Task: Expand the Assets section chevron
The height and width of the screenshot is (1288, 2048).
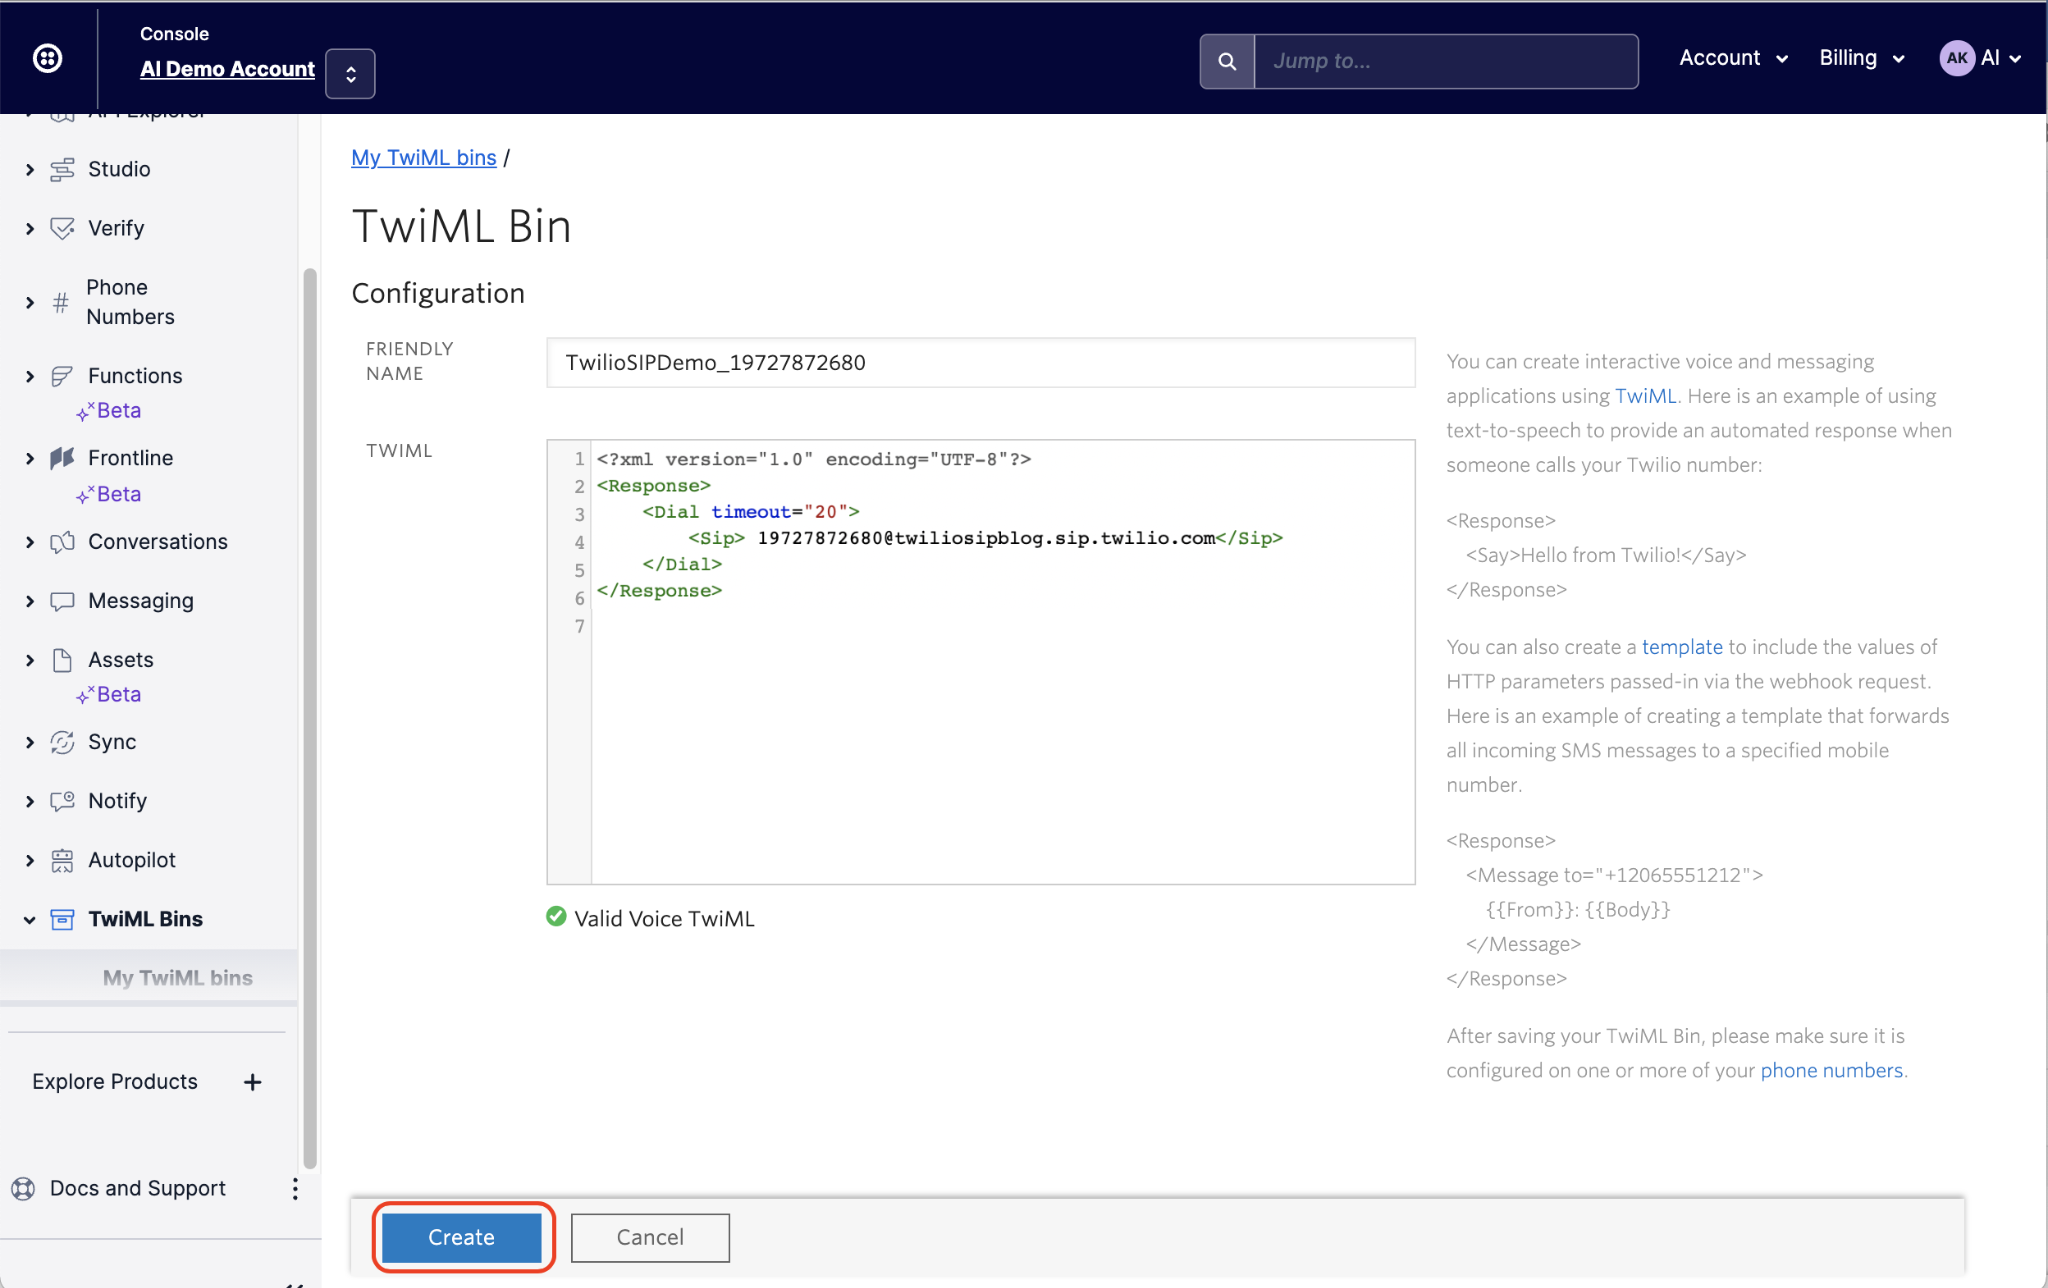Action: [30, 661]
